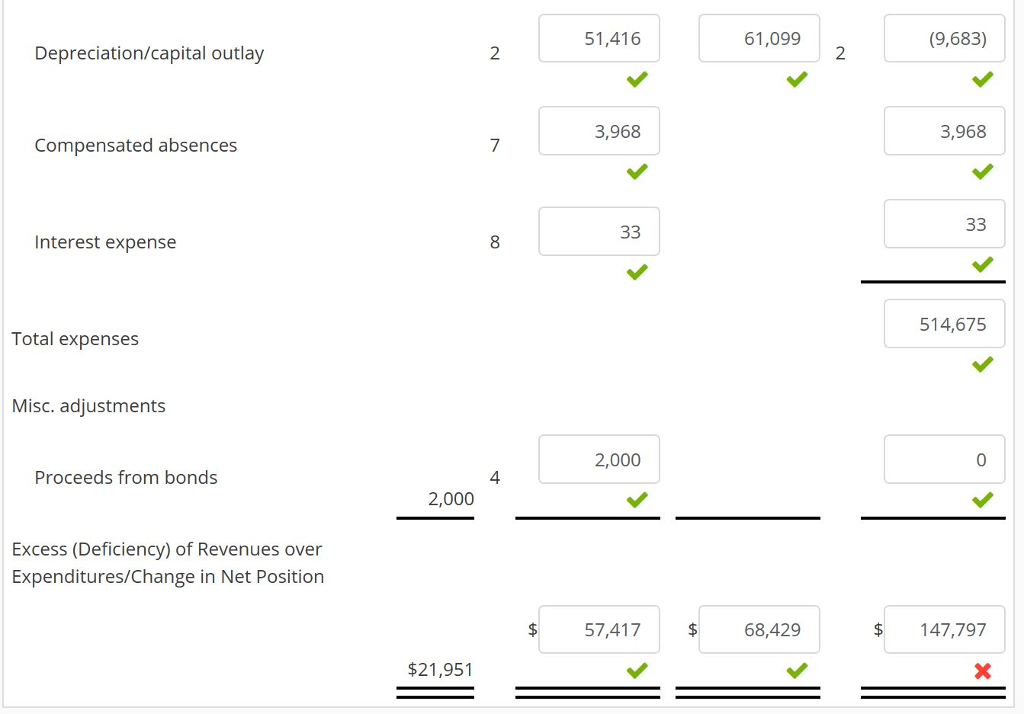Screen dimensions: 1024x714
Task: Select the checkmark beside 61,099
Action: [796, 79]
